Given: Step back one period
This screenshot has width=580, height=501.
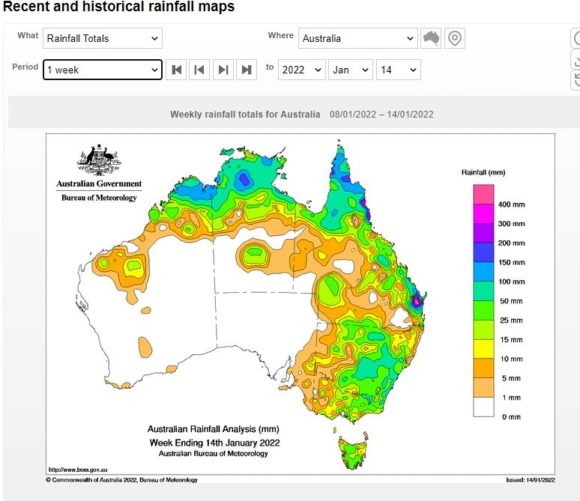Looking at the screenshot, I should click(199, 70).
